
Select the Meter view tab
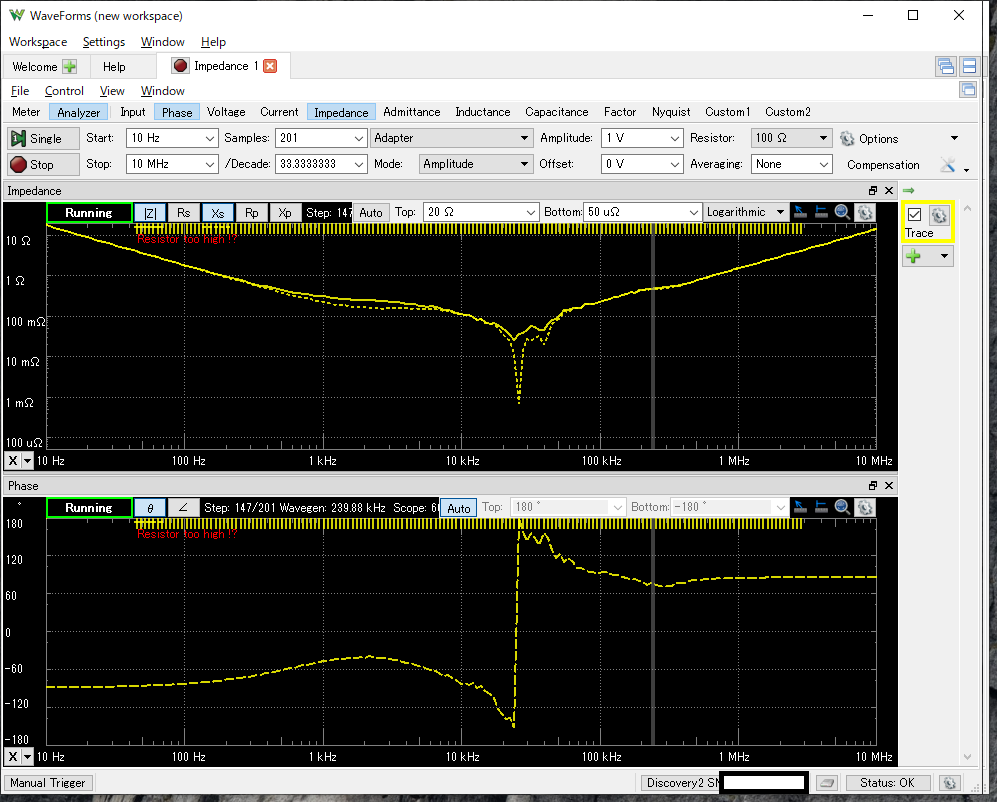[26, 112]
